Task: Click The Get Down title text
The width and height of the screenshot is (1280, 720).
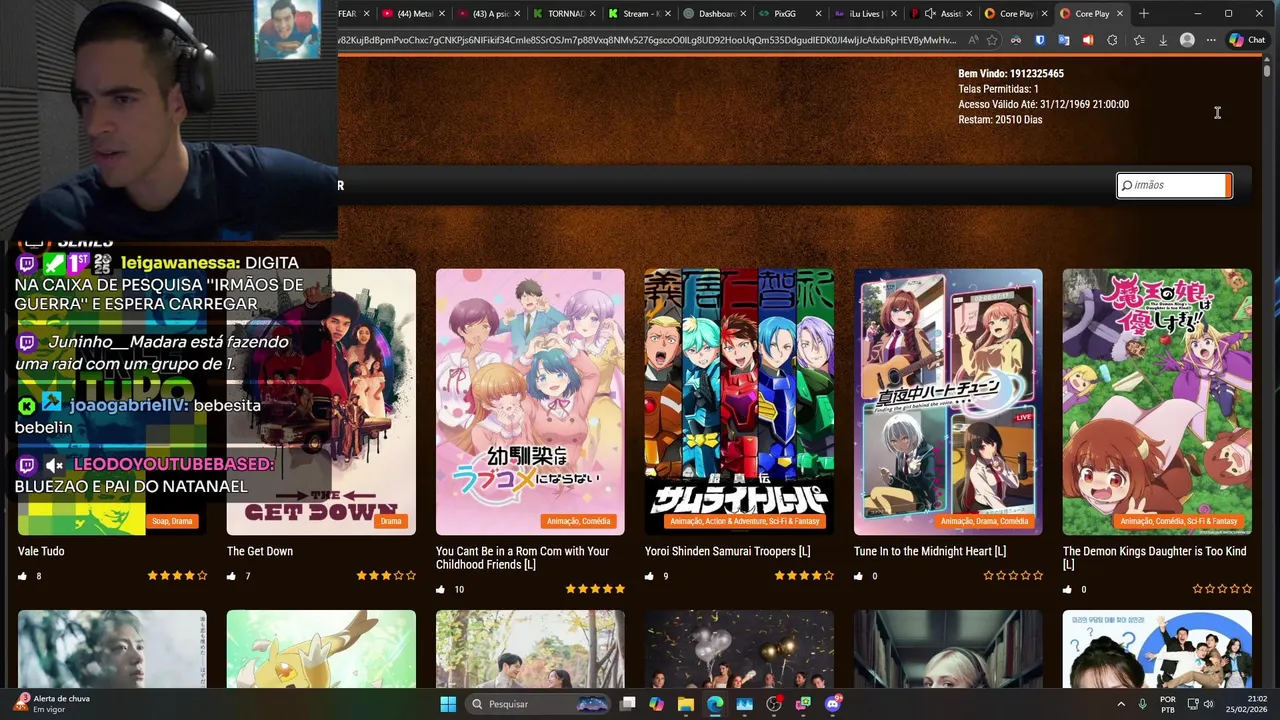Action: [260, 551]
